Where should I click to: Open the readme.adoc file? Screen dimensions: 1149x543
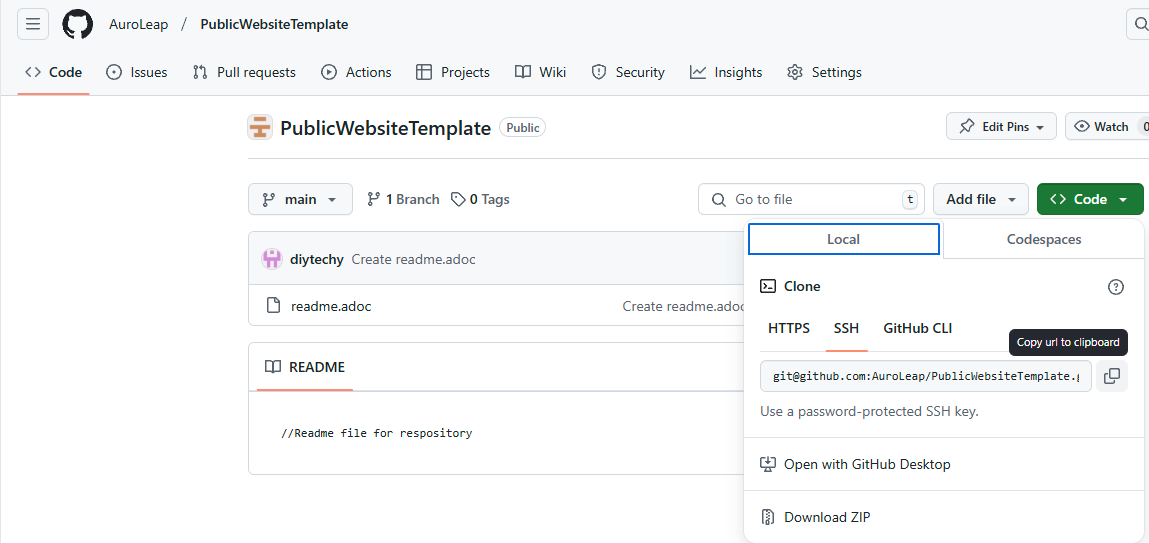(331, 306)
